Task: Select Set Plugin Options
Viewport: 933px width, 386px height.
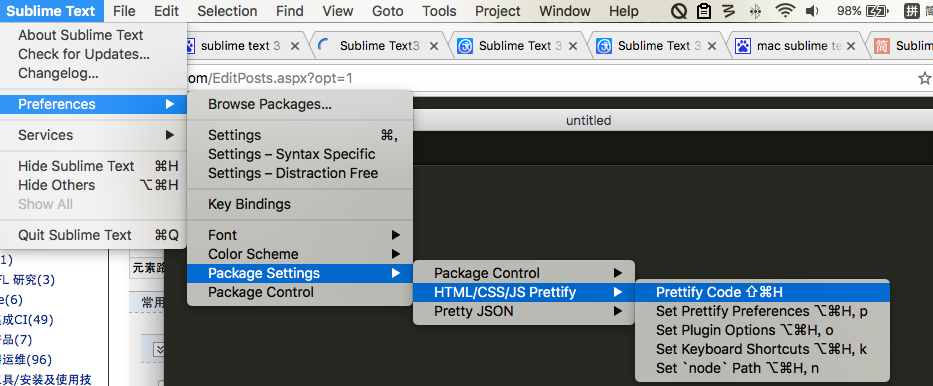Action: point(763,330)
